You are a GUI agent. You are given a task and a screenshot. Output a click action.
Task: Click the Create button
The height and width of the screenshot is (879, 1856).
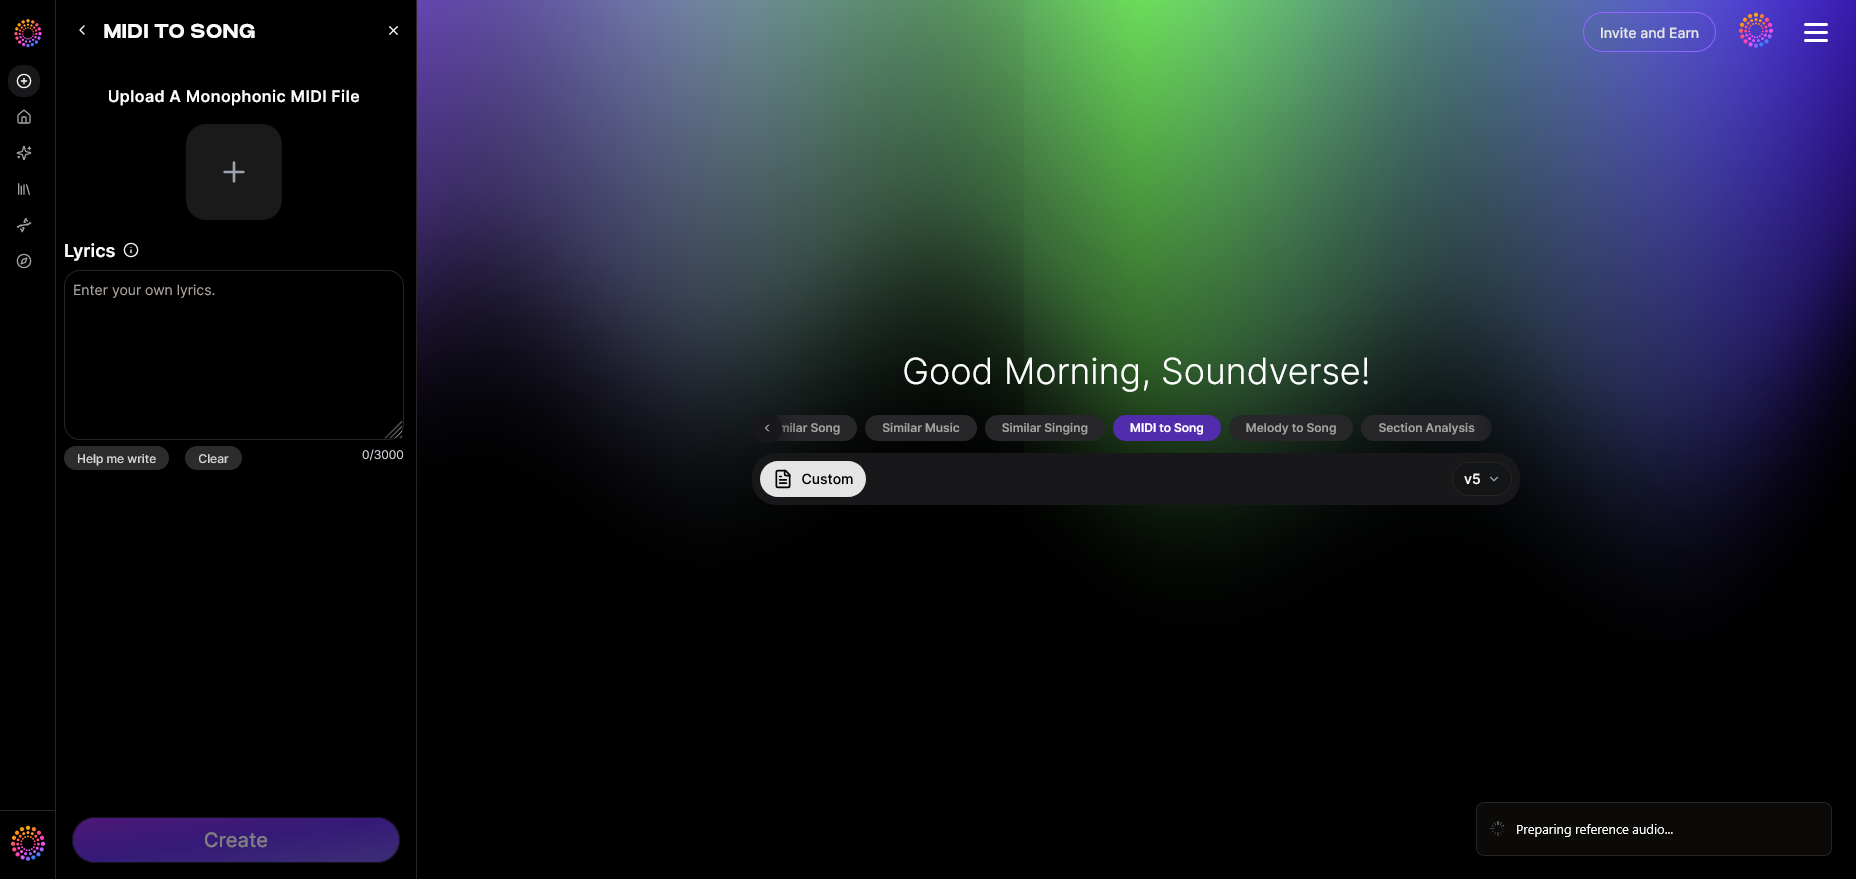pyautogui.click(x=236, y=840)
